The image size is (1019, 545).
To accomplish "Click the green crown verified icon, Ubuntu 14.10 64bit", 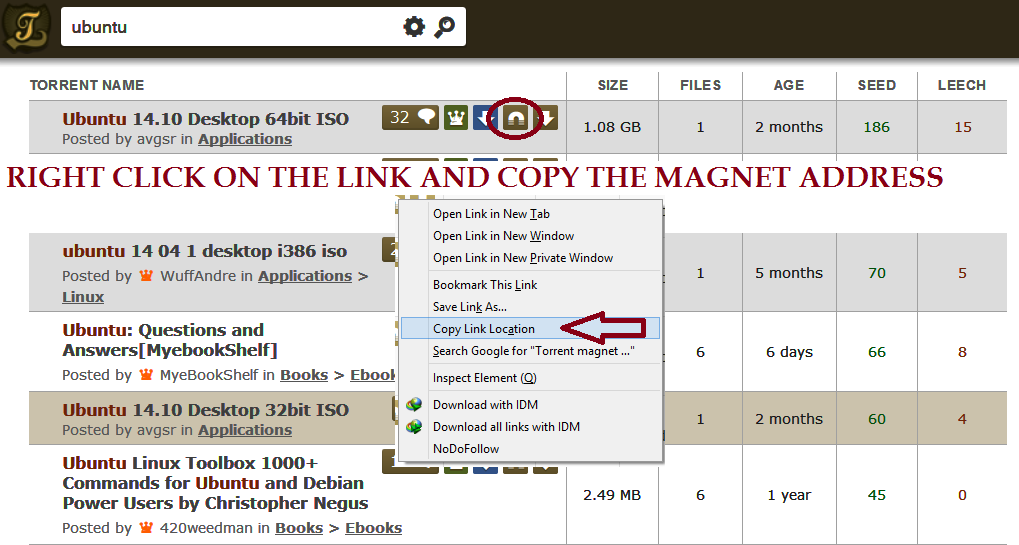I will [456, 118].
